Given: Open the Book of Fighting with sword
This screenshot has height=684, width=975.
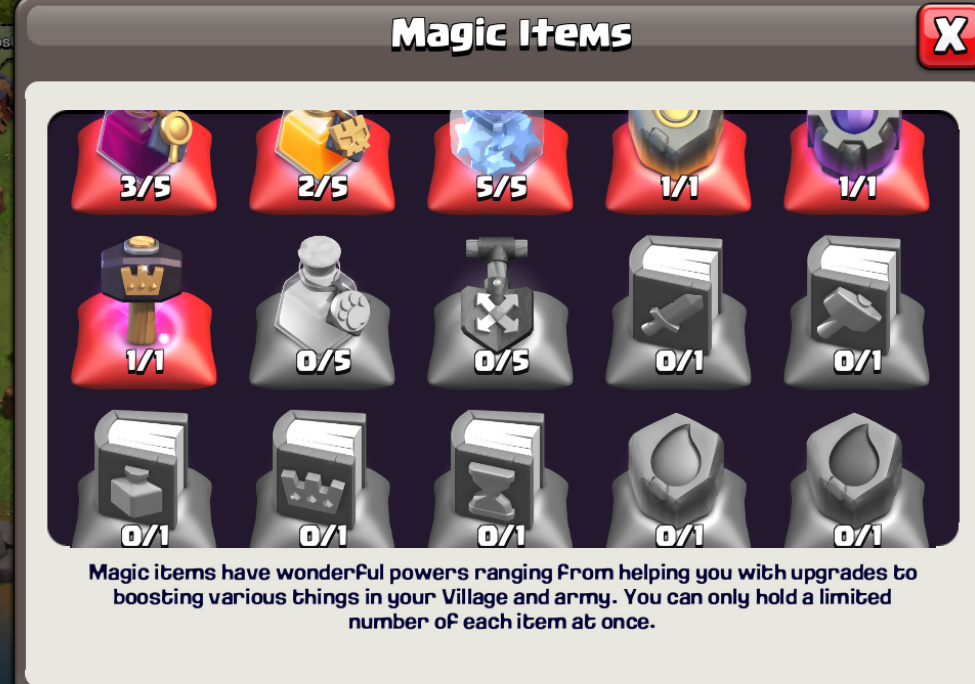Looking at the screenshot, I should (x=678, y=311).
